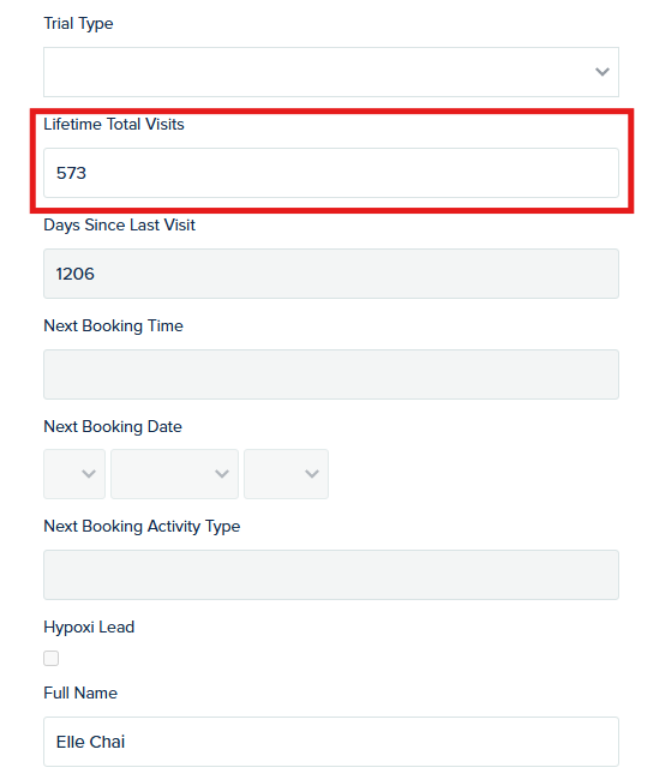Enable the Hypoxi Lead checkbox
Viewport: 657px width, 777px height.
51,658
